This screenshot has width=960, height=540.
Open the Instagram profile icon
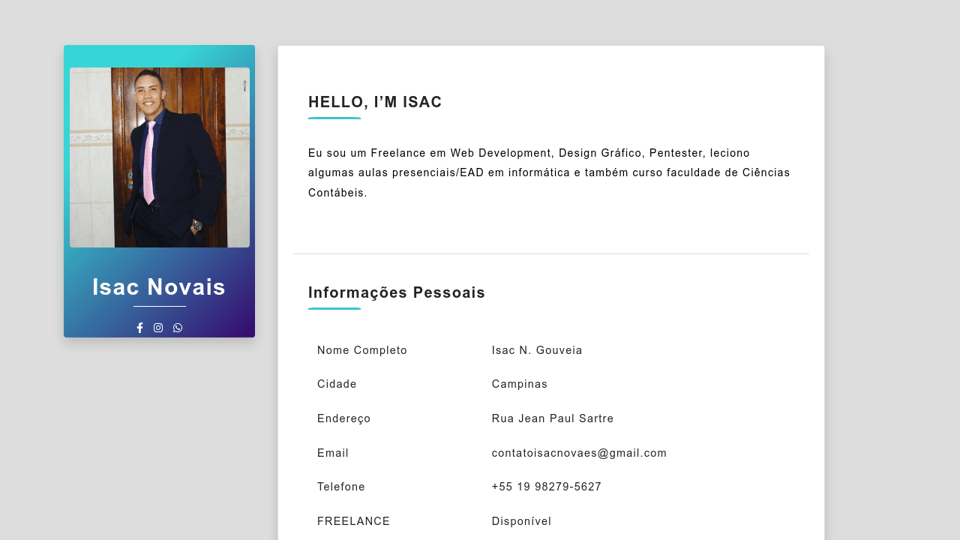tap(158, 328)
